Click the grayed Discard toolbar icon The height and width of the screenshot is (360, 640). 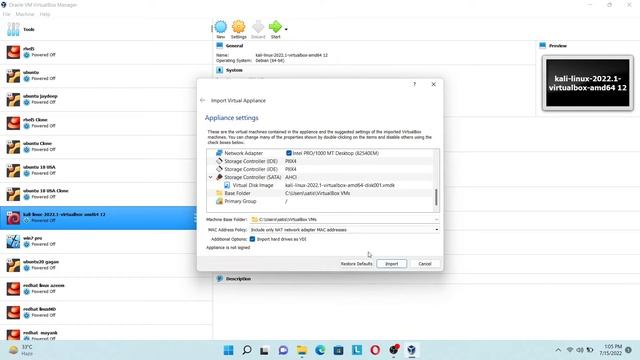258,27
